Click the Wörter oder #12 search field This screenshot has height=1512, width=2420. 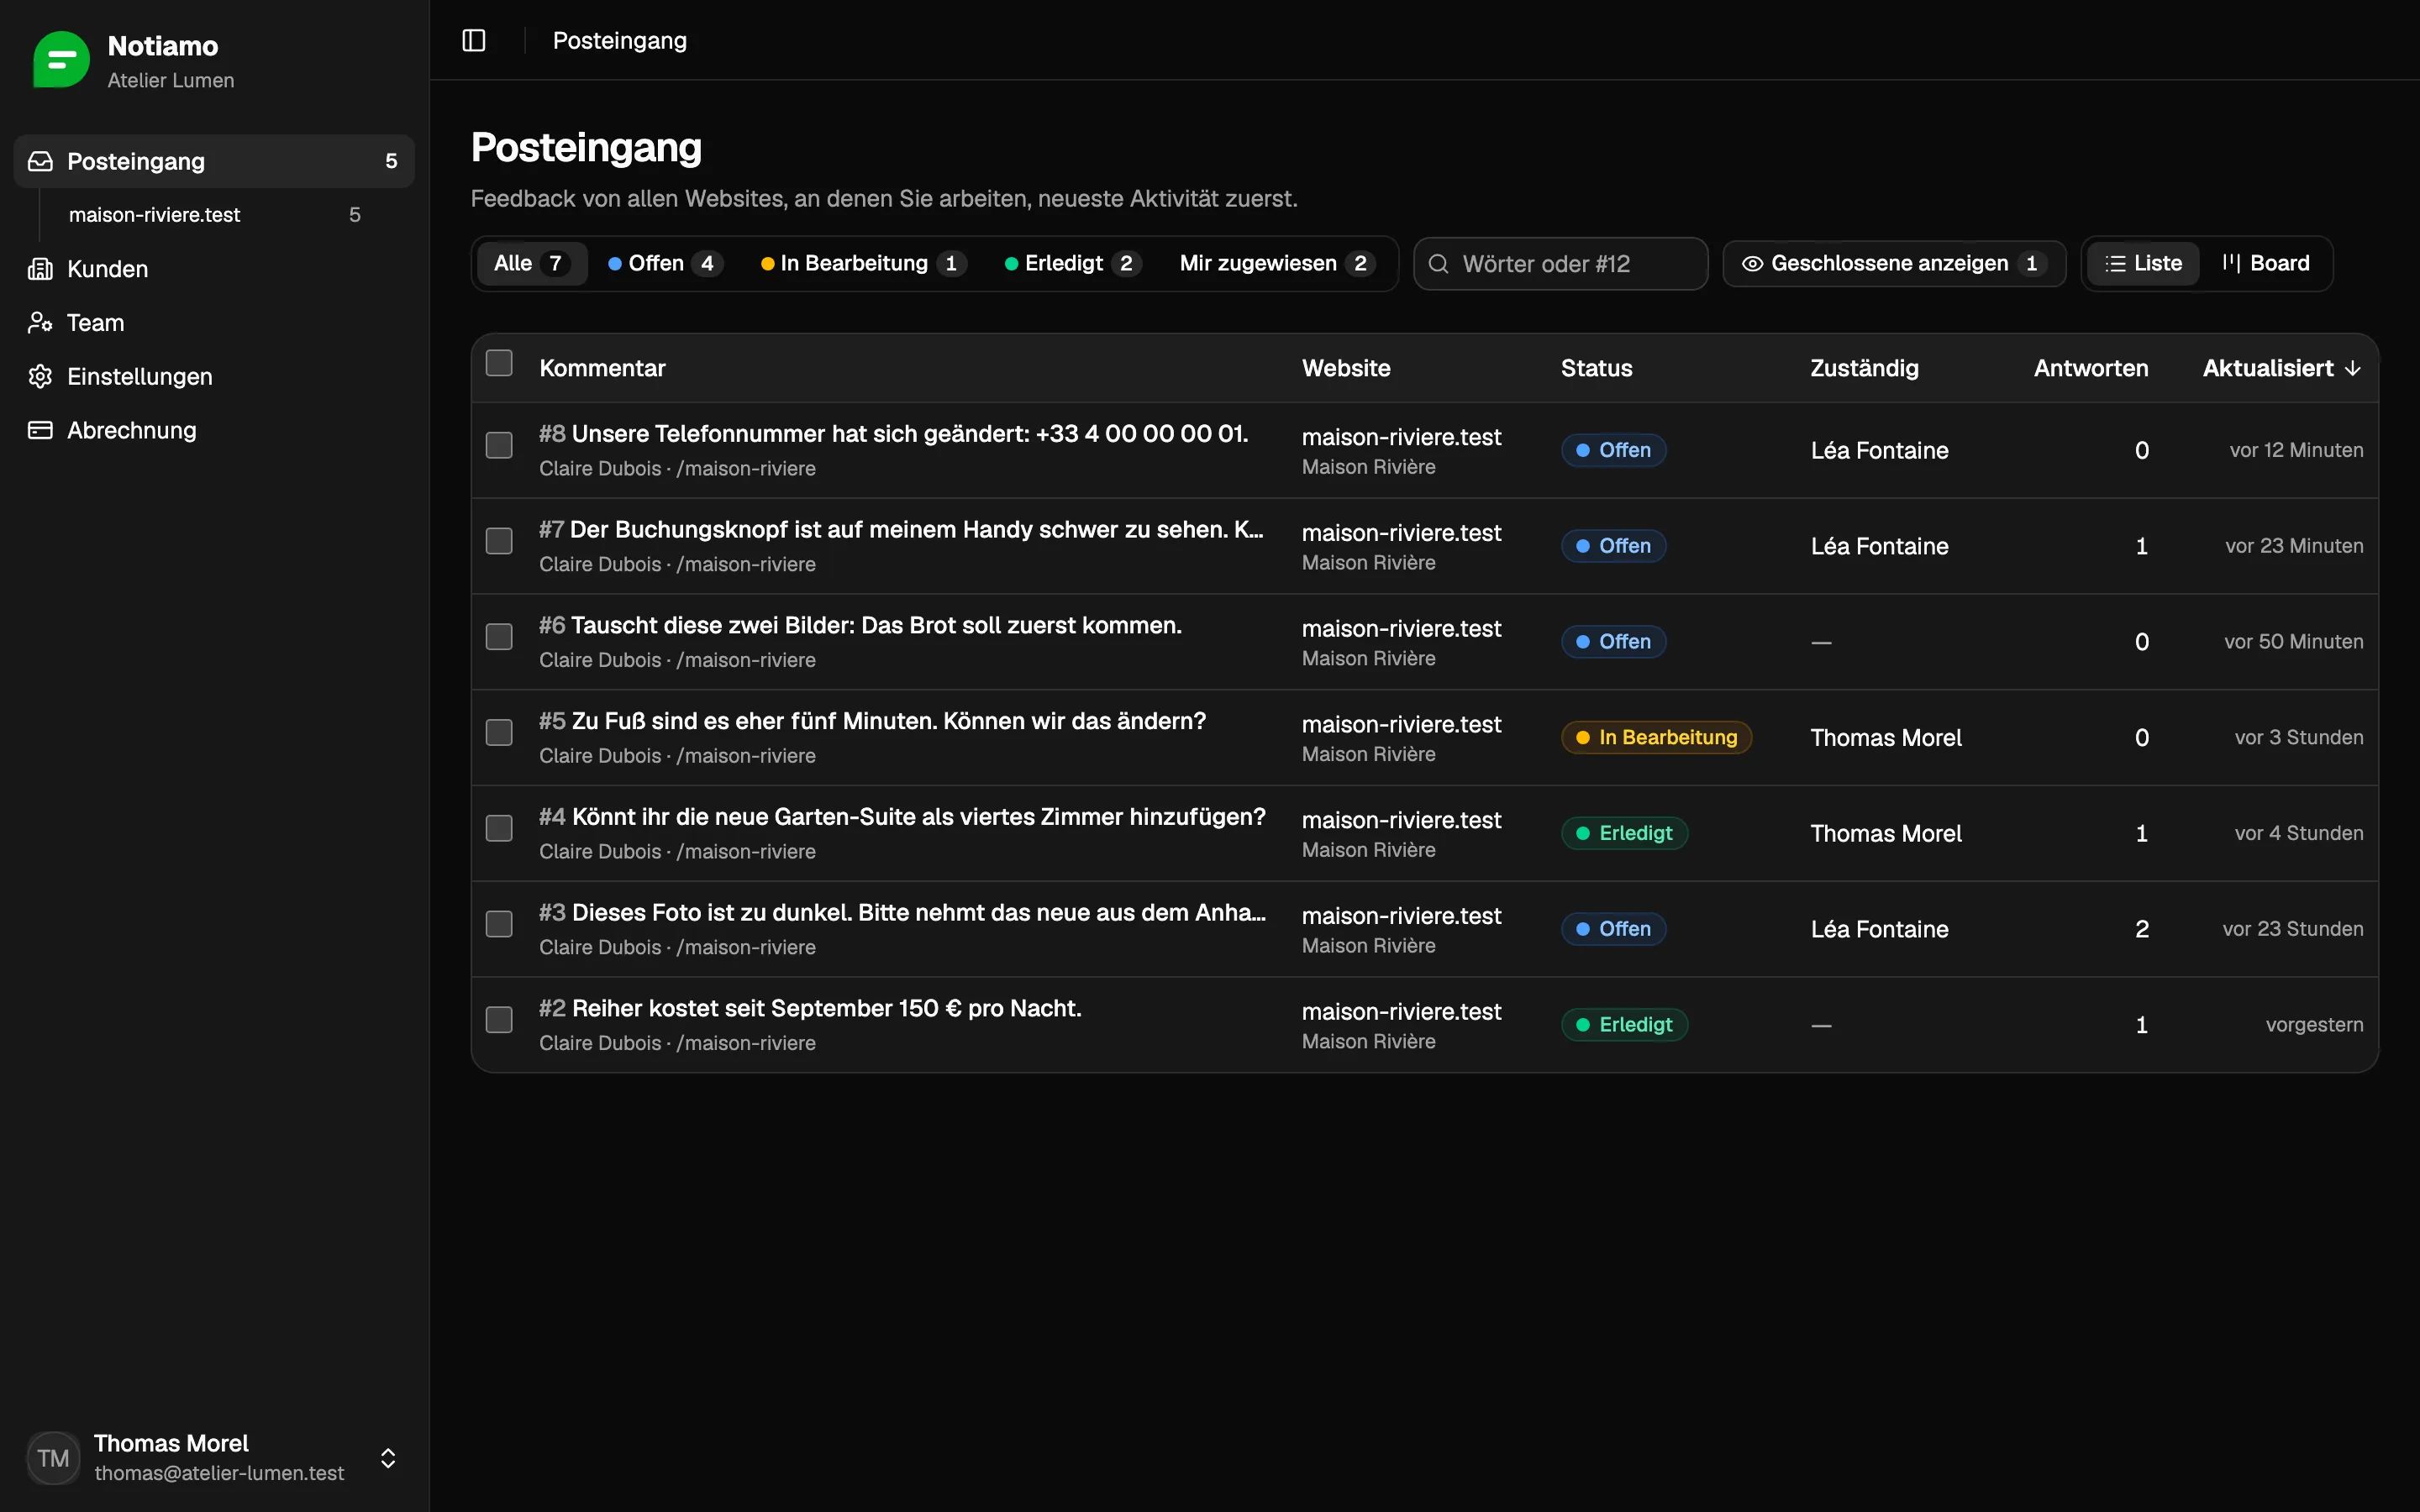1560,263
